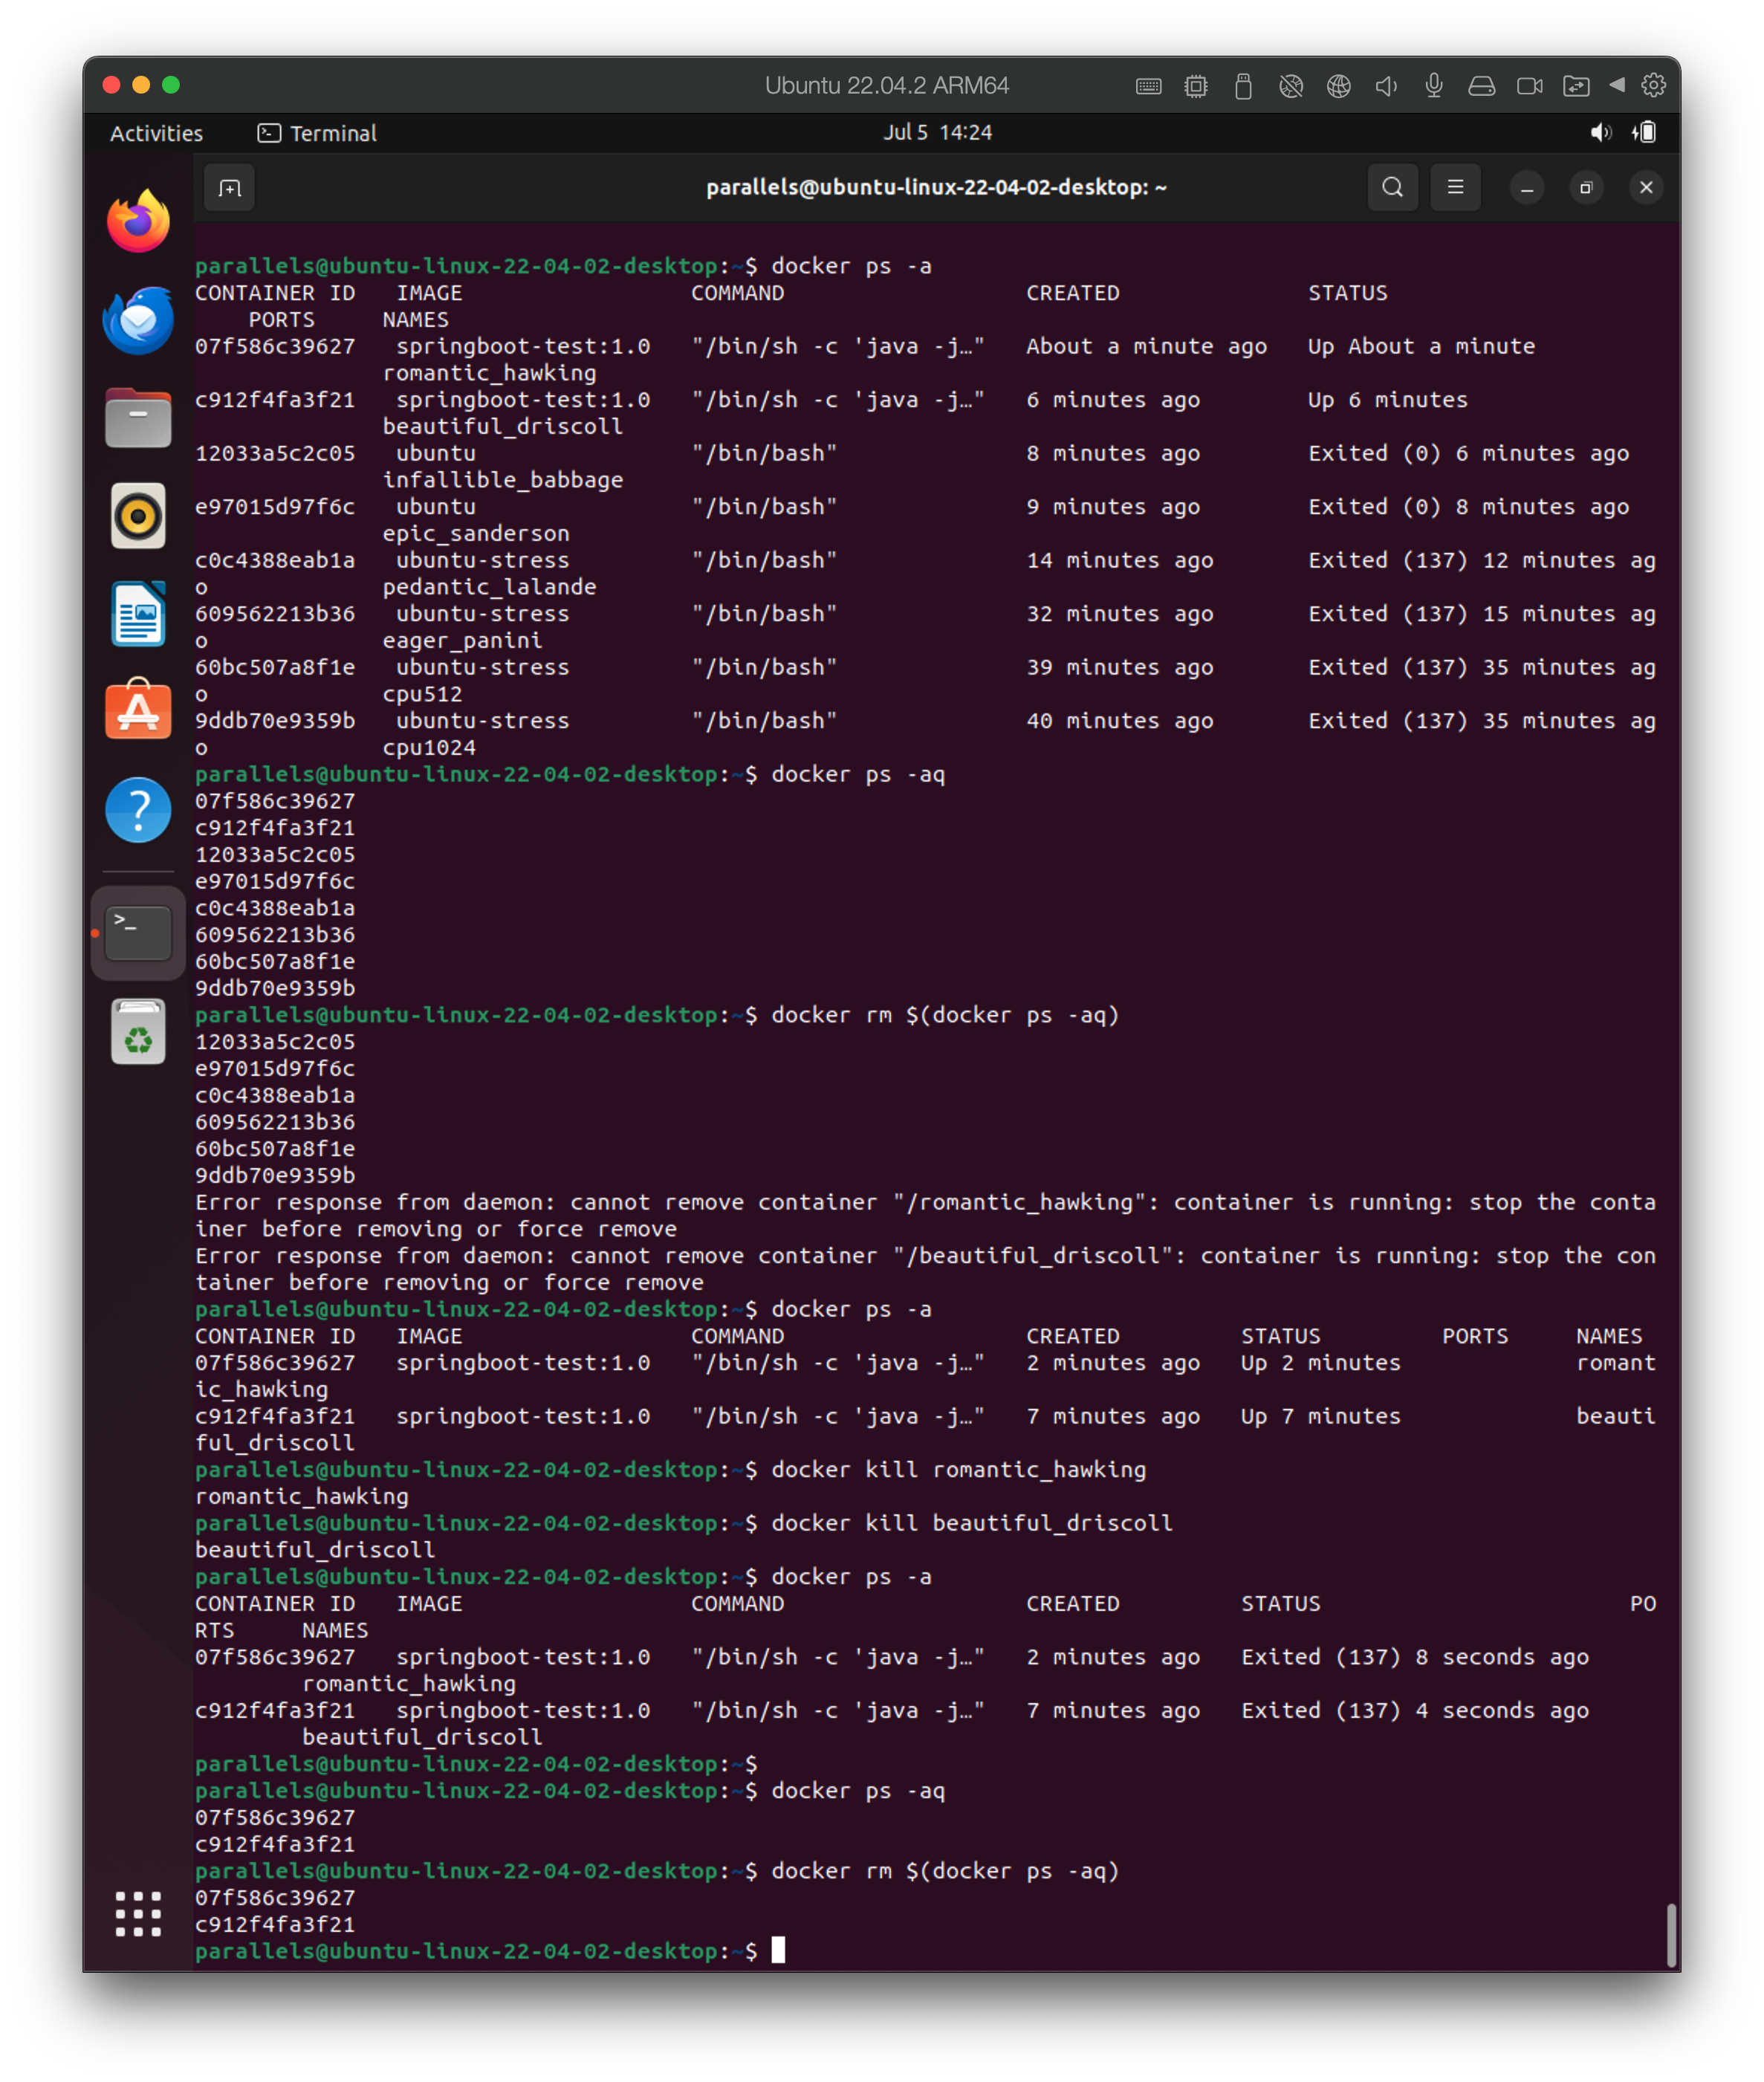
Task: Click the first 'docker rm $(docker ps -aq)' command
Action: point(945,1015)
